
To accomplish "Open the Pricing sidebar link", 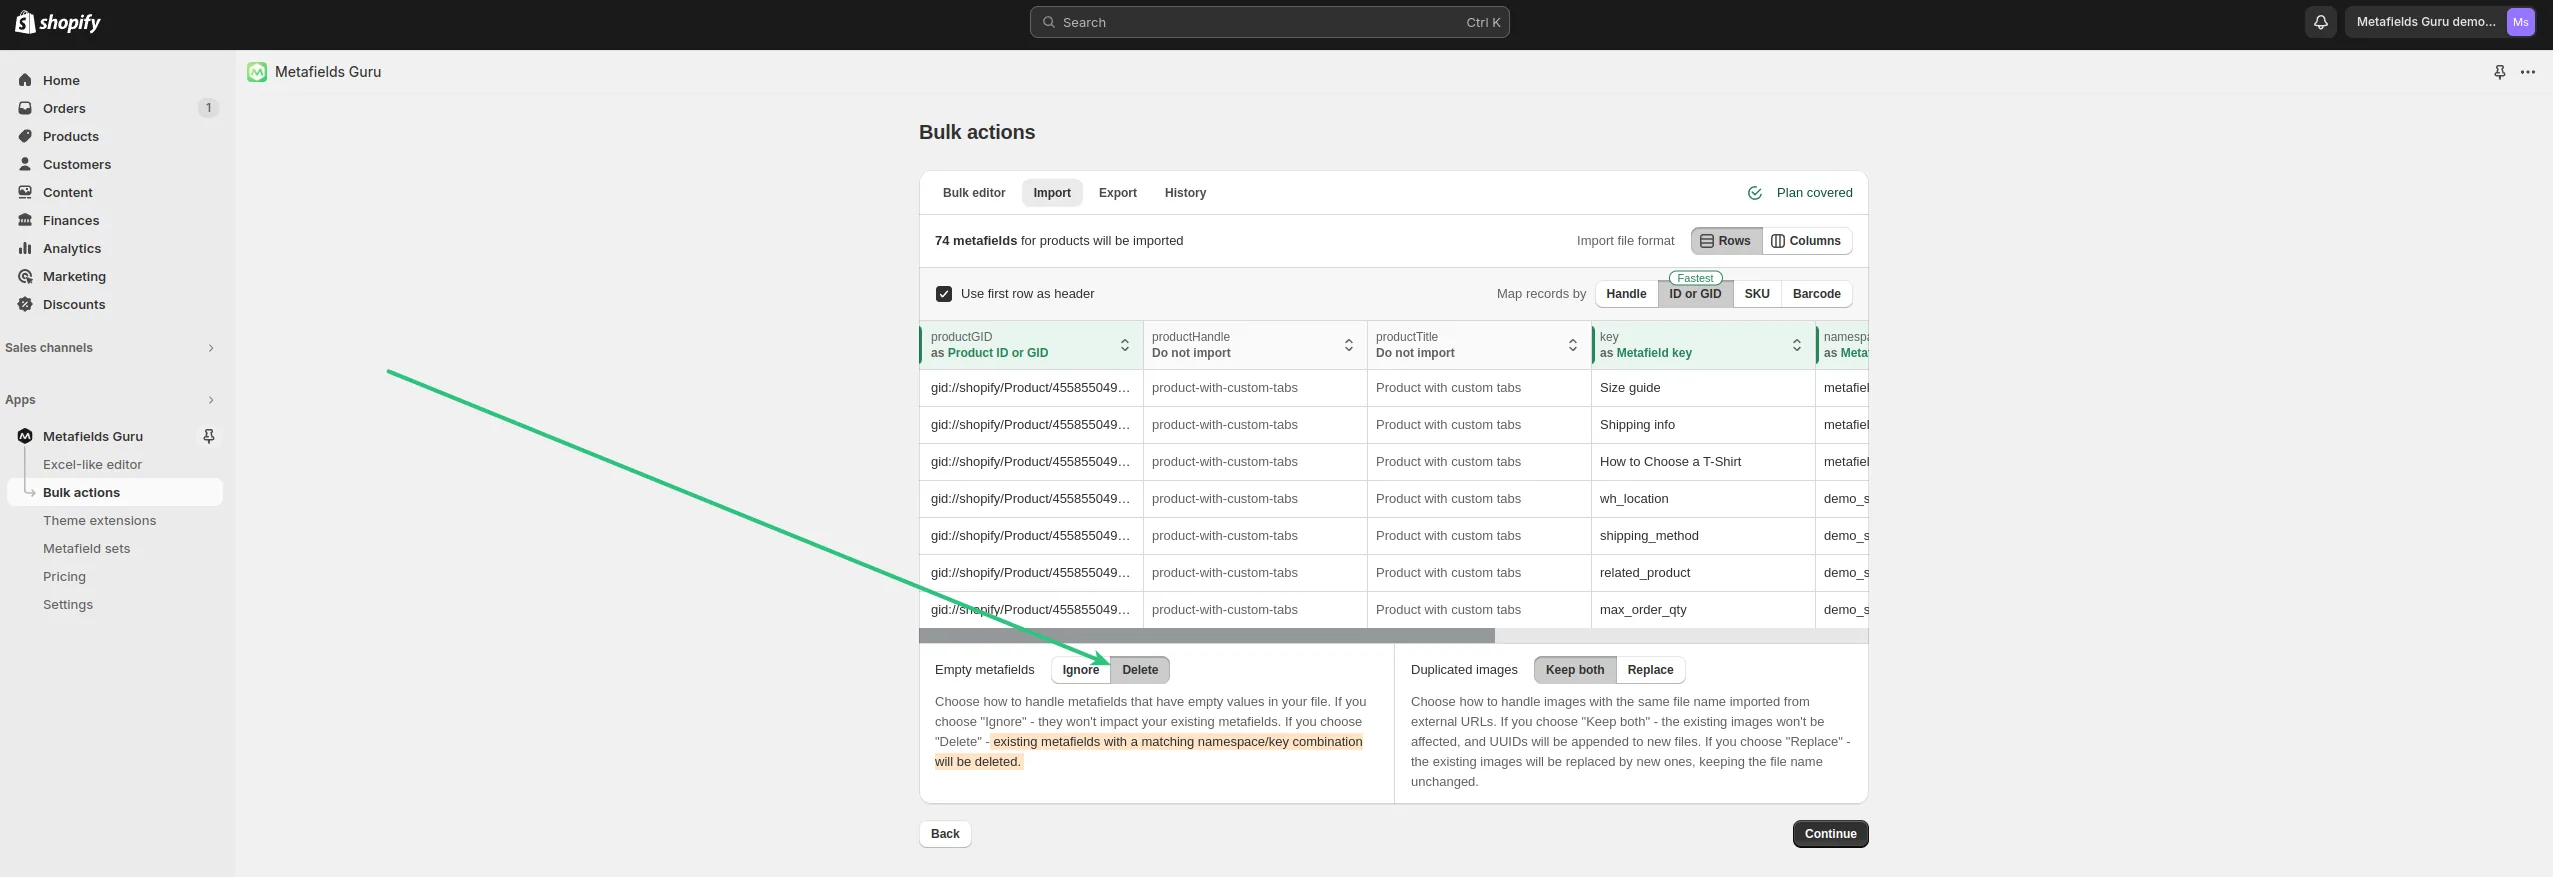I will click(x=64, y=576).
